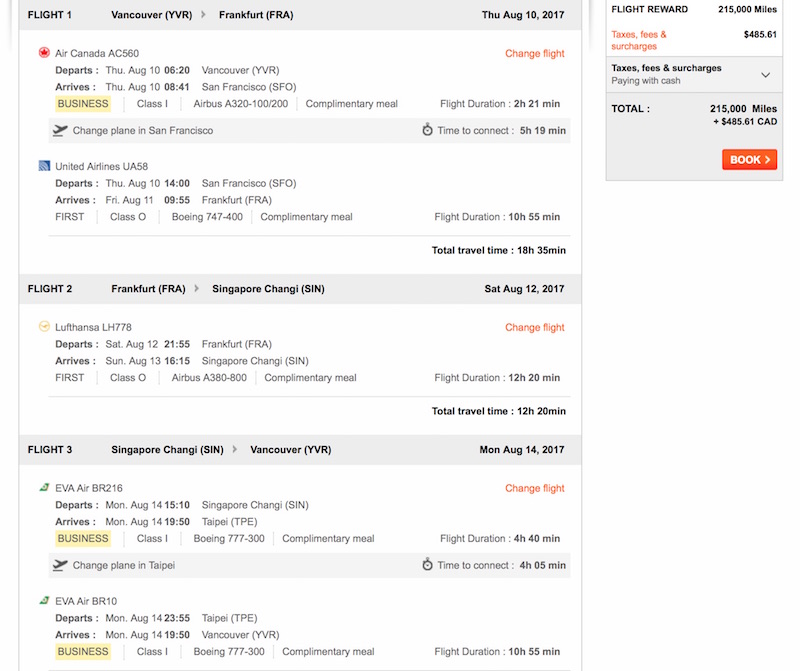Click the EVA Air BR10 logo
Image resolution: width=800 pixels, height=671 pixels.
[44, 601]
